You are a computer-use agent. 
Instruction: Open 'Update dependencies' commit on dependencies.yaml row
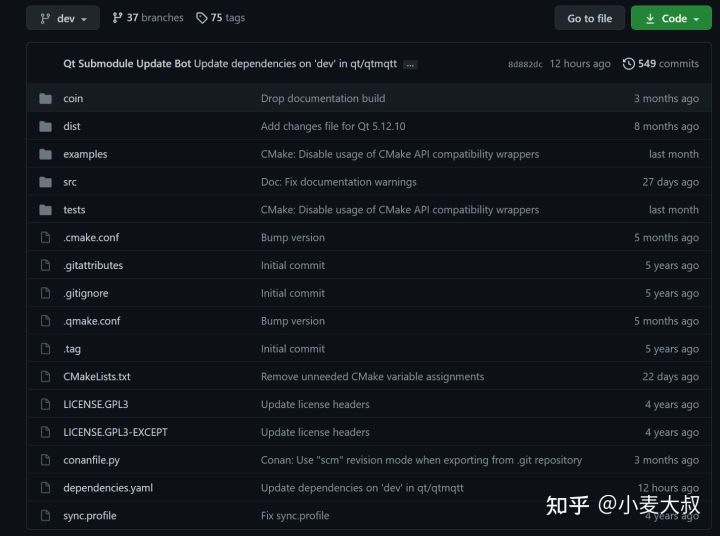[x=362, y=488]
